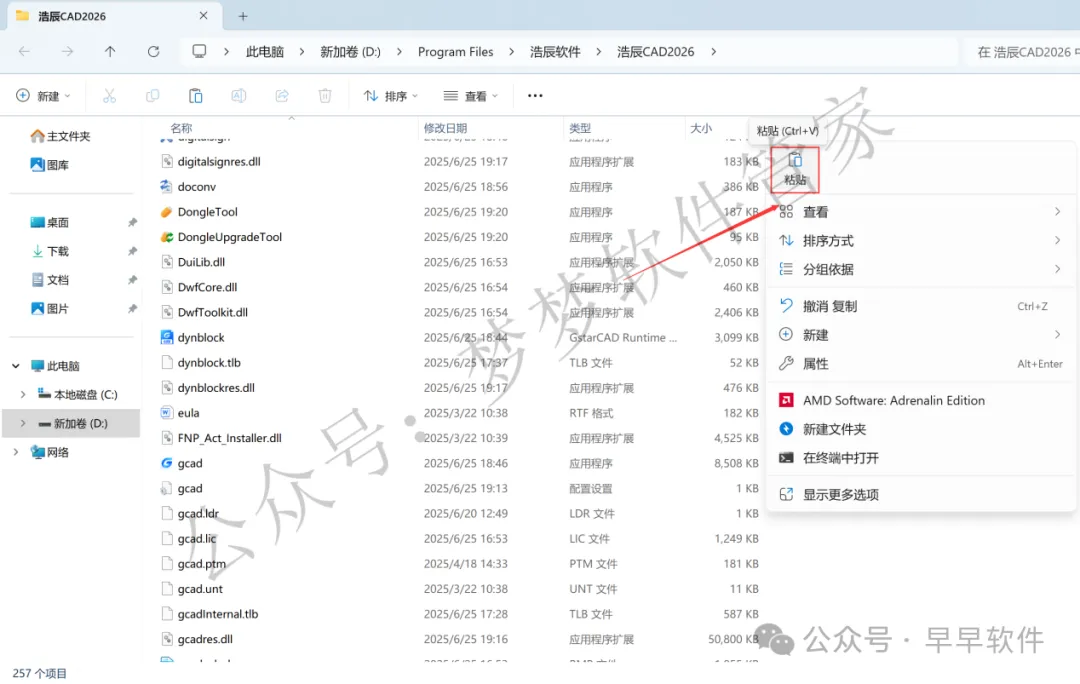Open 查看 submenu in context menu
Viewport: 1080px width, 684px height.
pos(920,212)
